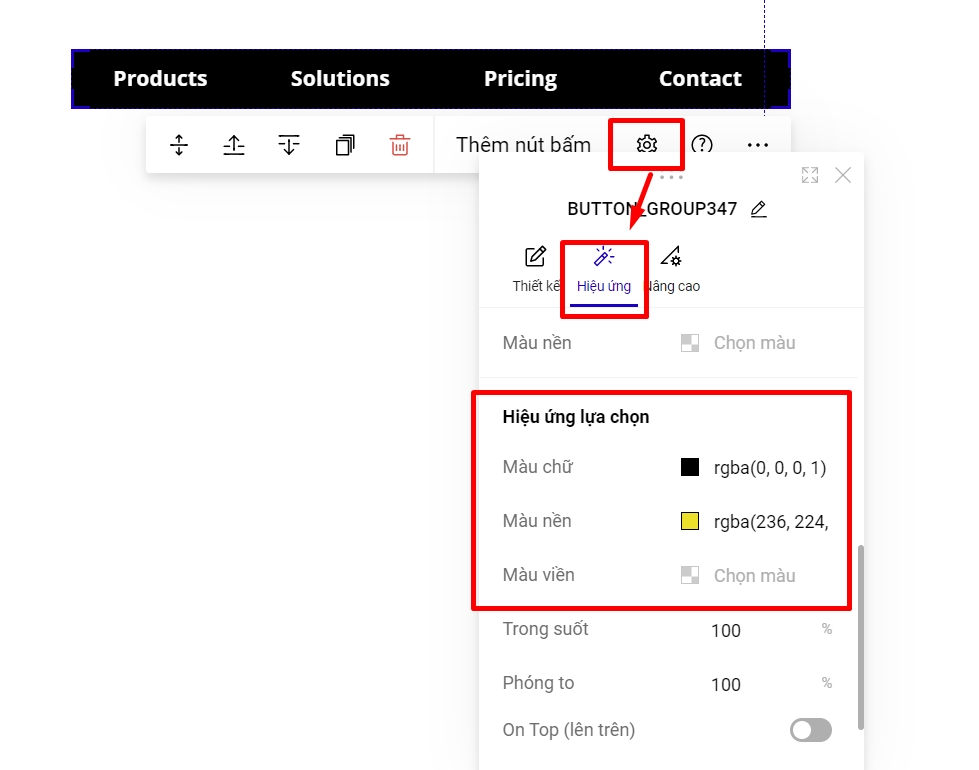Open settings via the gear icon
Image resolution: width=979 pixels, height=770 pixels.
point(647,145)
